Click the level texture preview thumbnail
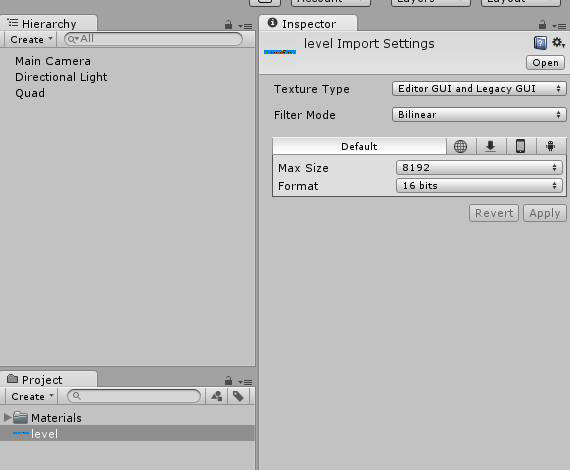This screenshot has width=570, height=470. click(x=280, y=52)
